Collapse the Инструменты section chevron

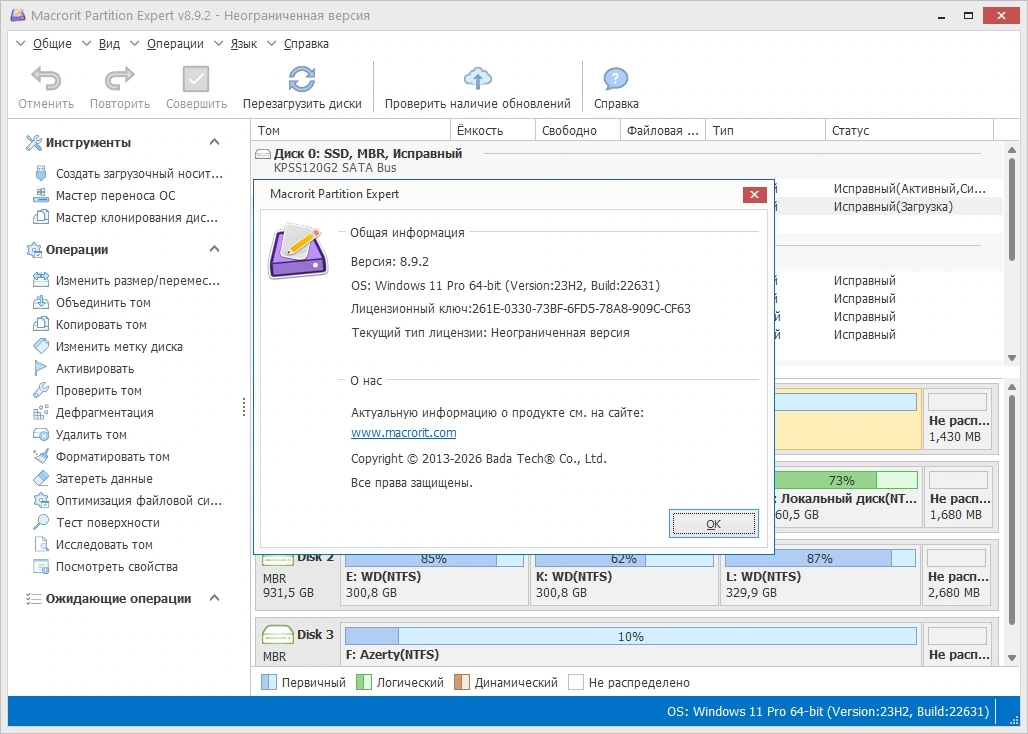214,142
